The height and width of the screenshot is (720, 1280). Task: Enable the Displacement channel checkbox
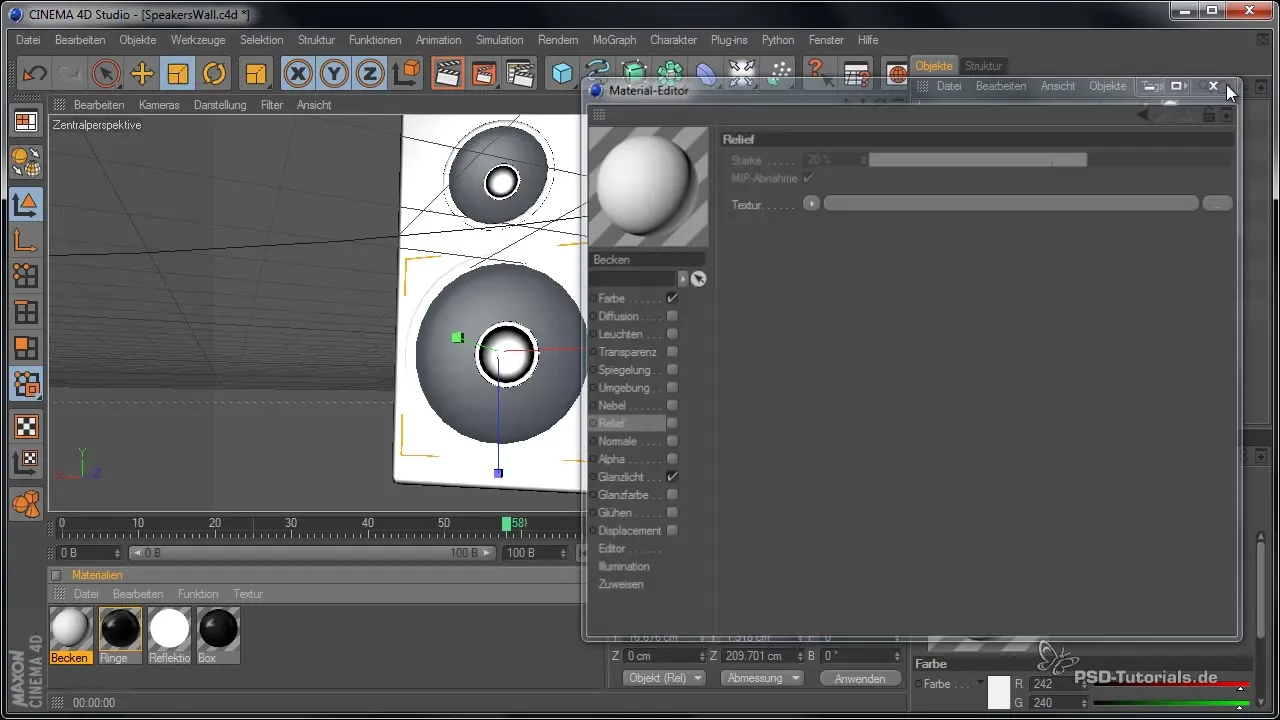click(x=672, y=530)
